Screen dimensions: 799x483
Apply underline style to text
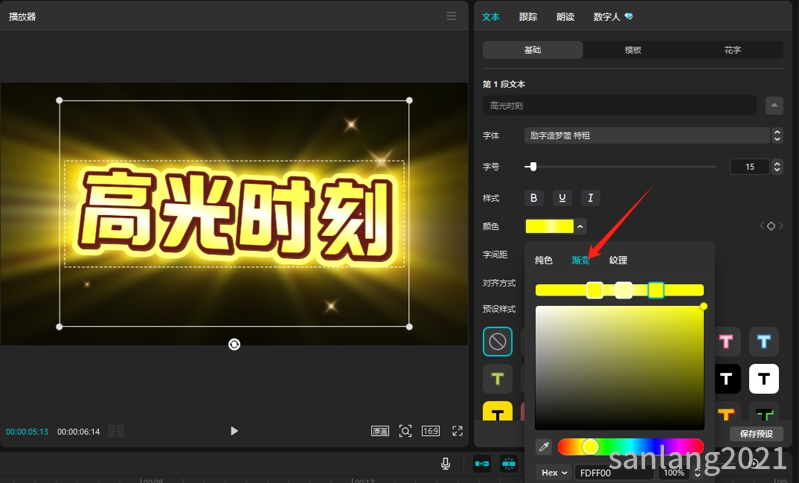(x=562, y=198)
